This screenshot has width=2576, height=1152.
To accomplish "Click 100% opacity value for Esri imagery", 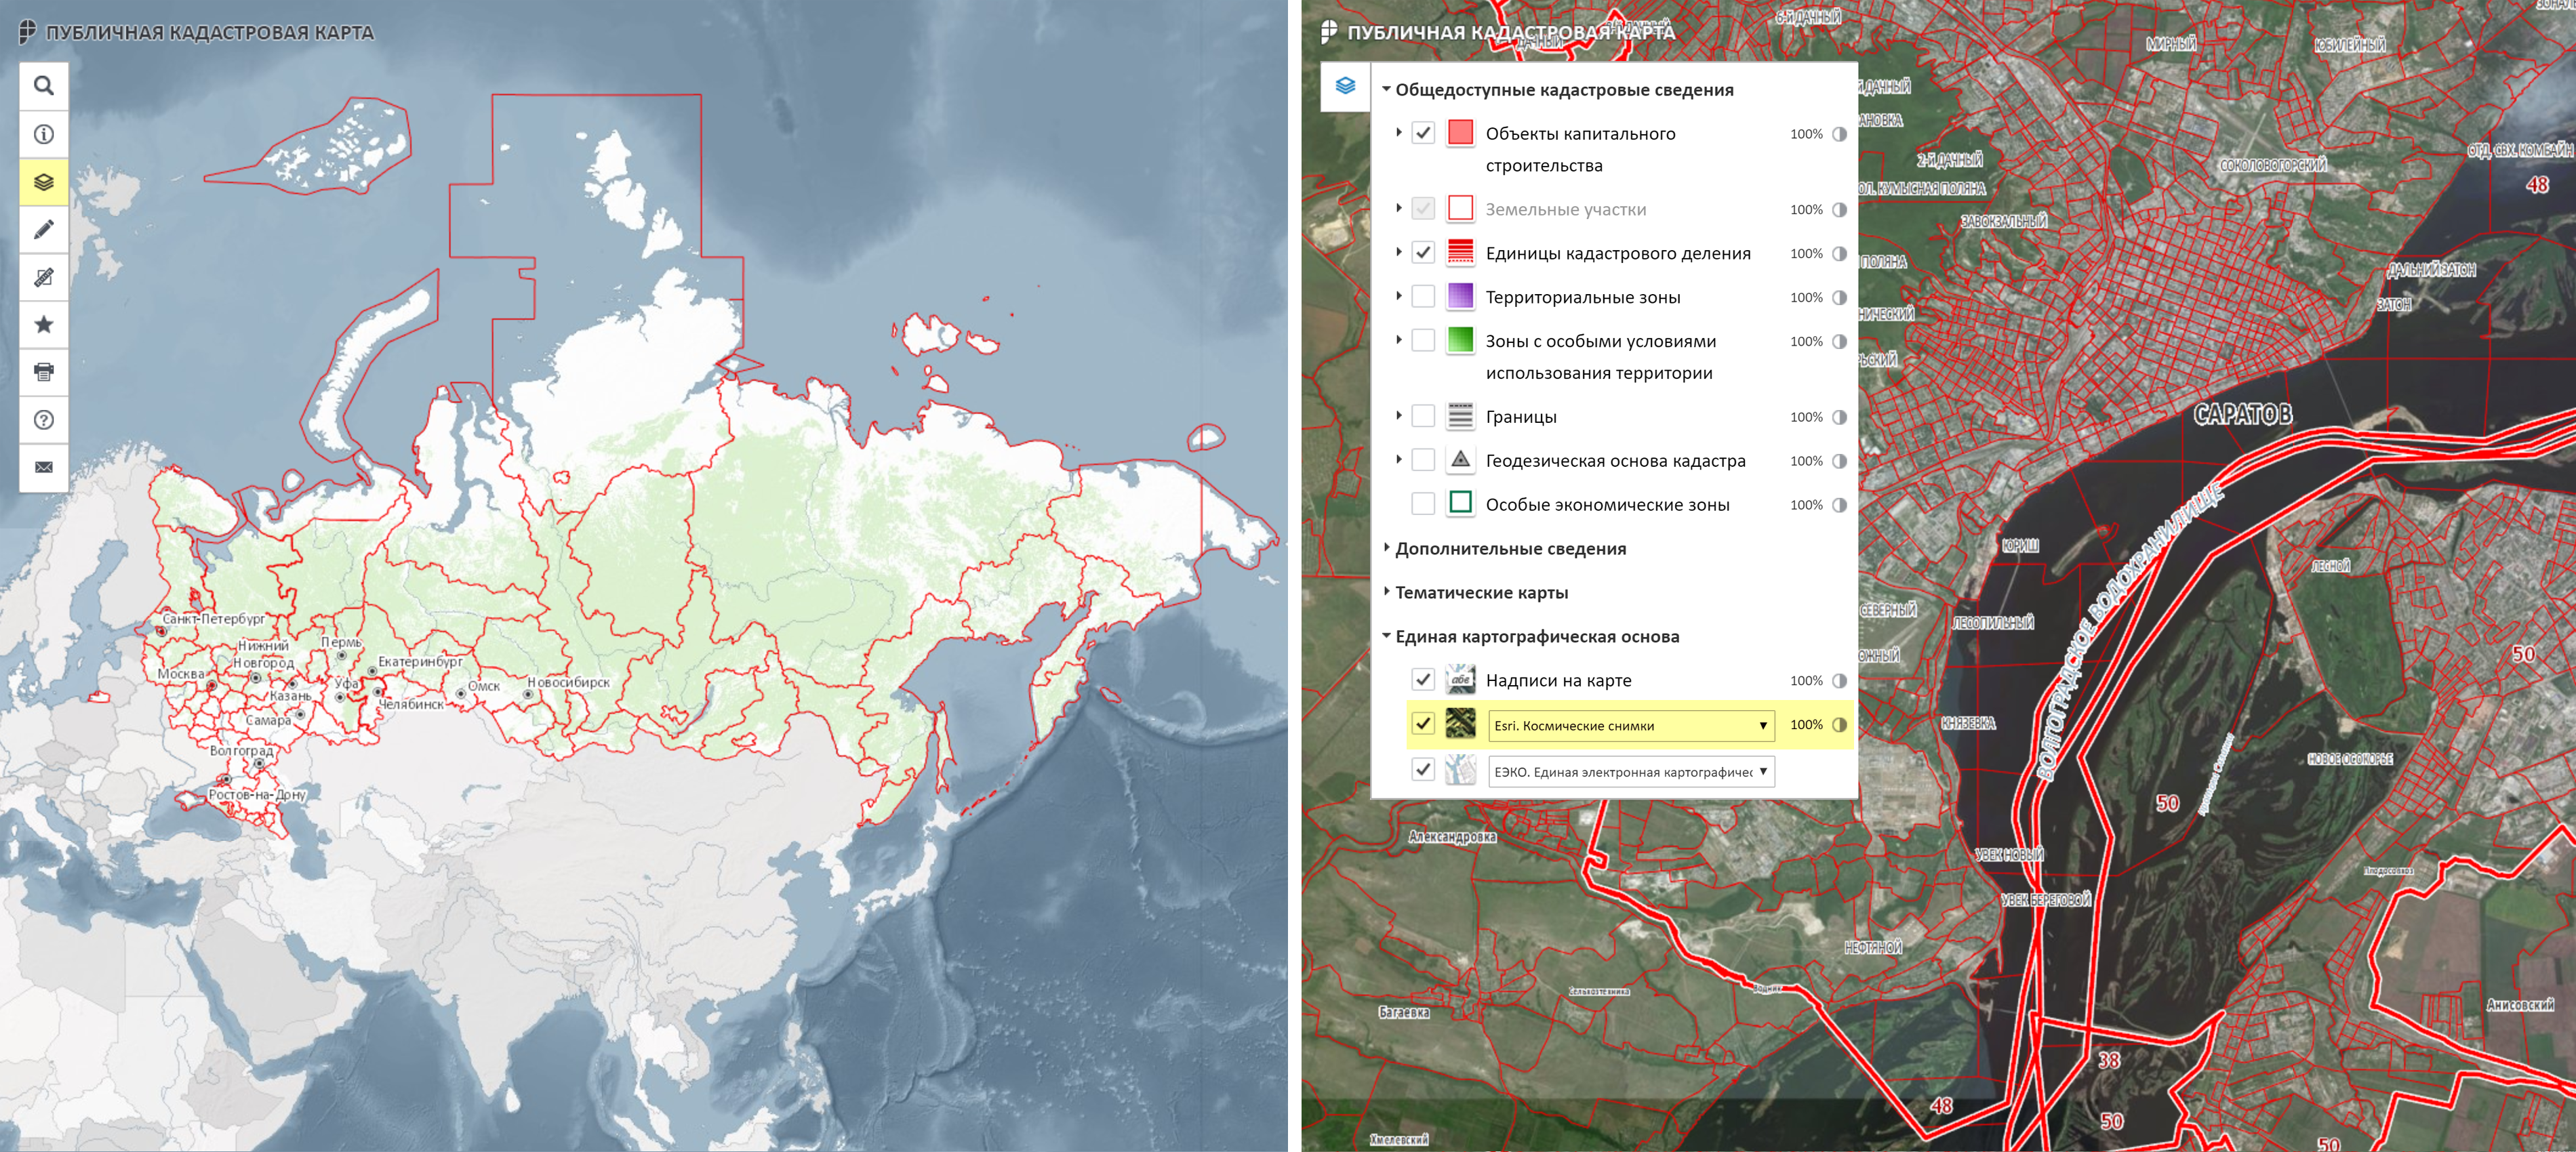I will [1806, 725].
